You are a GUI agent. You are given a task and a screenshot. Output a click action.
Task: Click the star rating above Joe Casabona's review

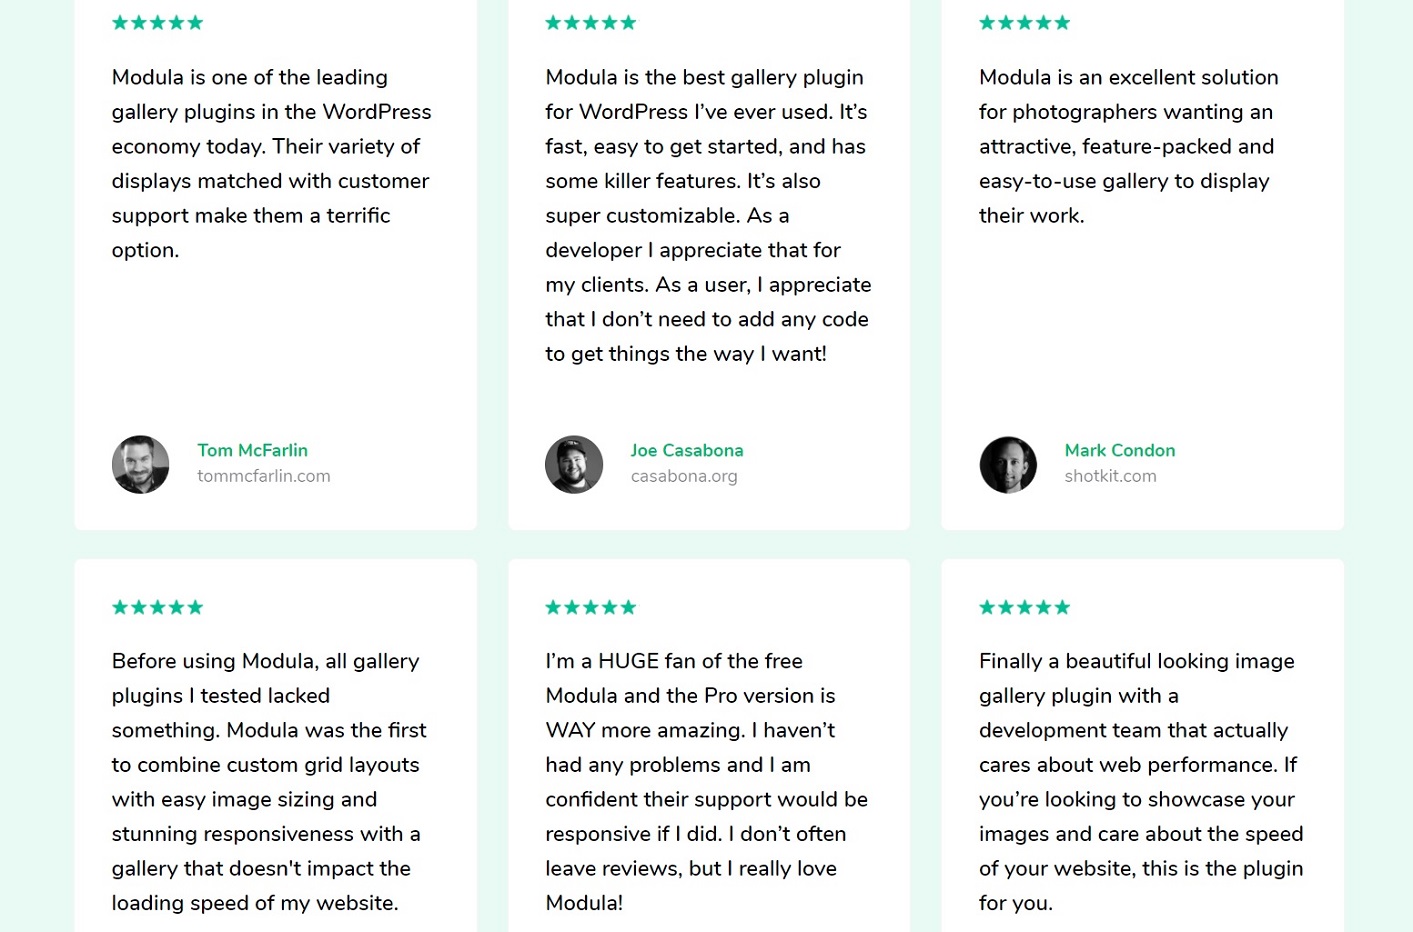(x=590, y=23)
